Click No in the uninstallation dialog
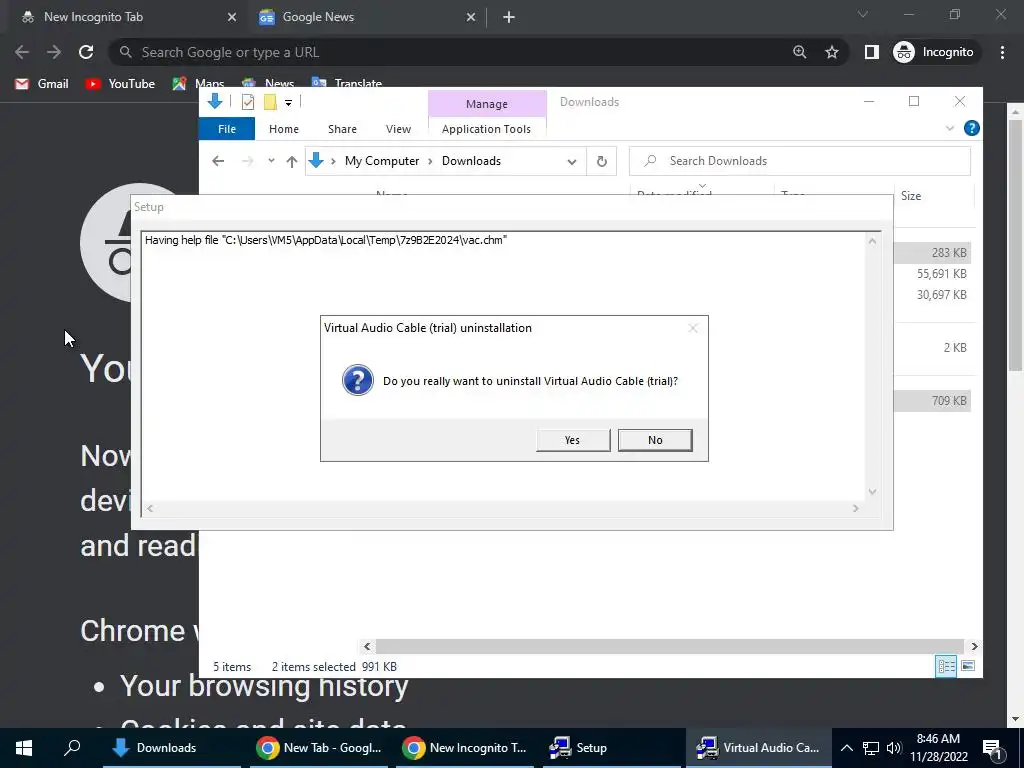The height and width of the screenshot is (768, 1024). tap(655, 440)
